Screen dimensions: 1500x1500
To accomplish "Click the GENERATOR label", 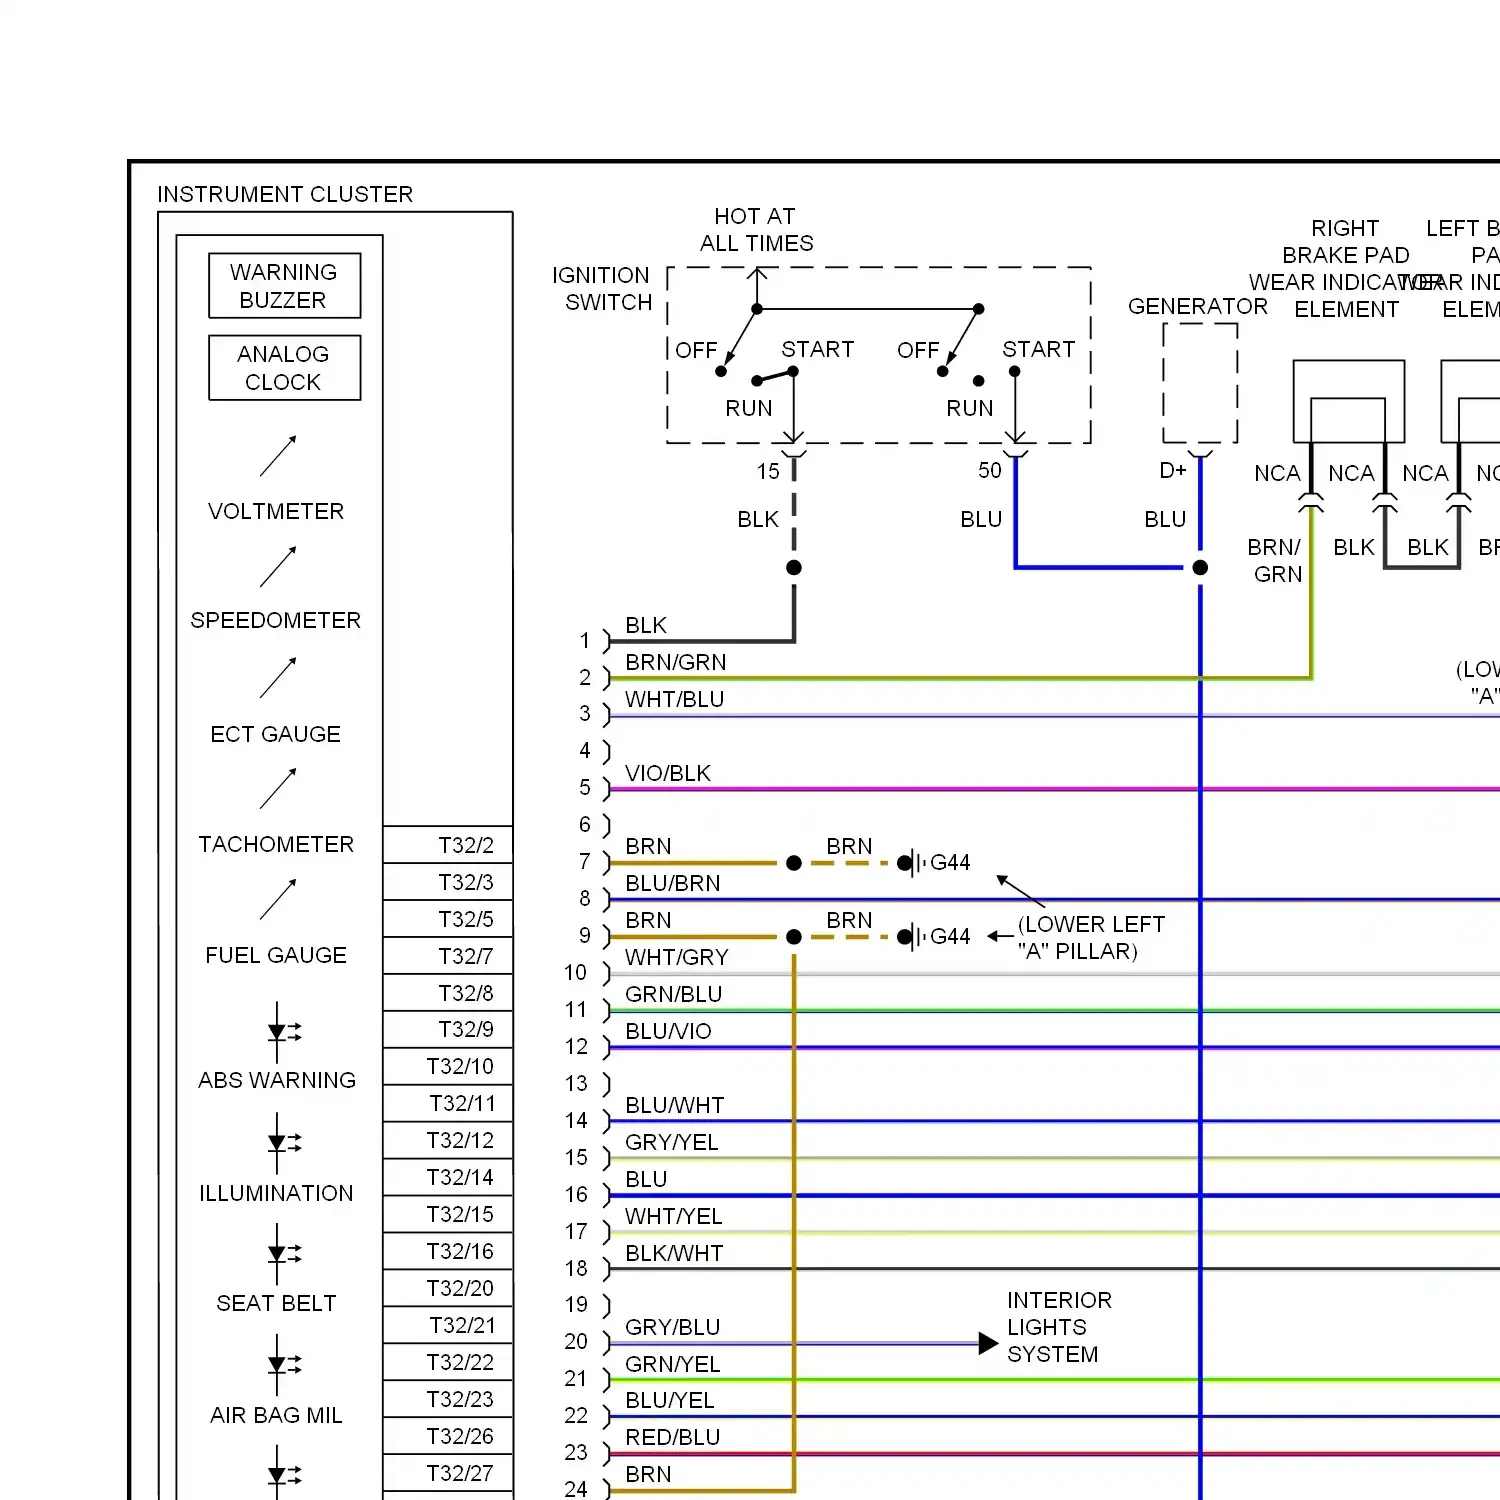I will point(1197,306).
